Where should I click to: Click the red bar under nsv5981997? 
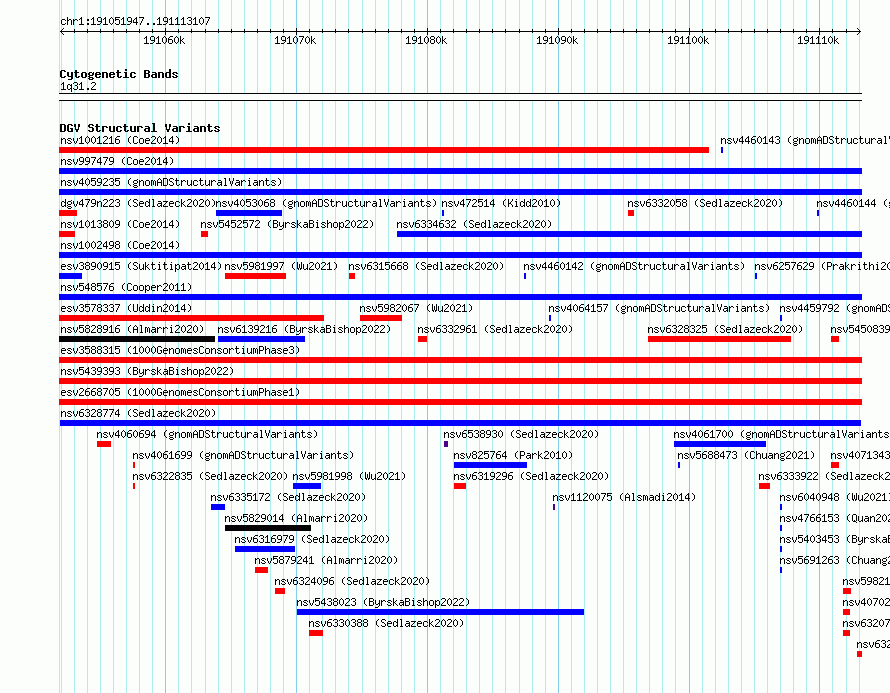pyautogui.click(x=255, y=276)
